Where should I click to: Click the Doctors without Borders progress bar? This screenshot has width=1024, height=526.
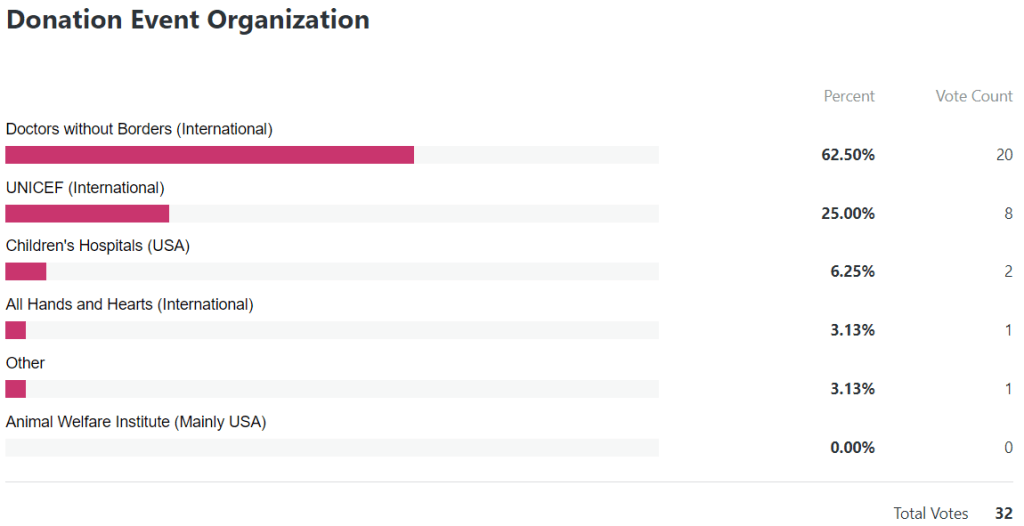(x=331, y=155)
